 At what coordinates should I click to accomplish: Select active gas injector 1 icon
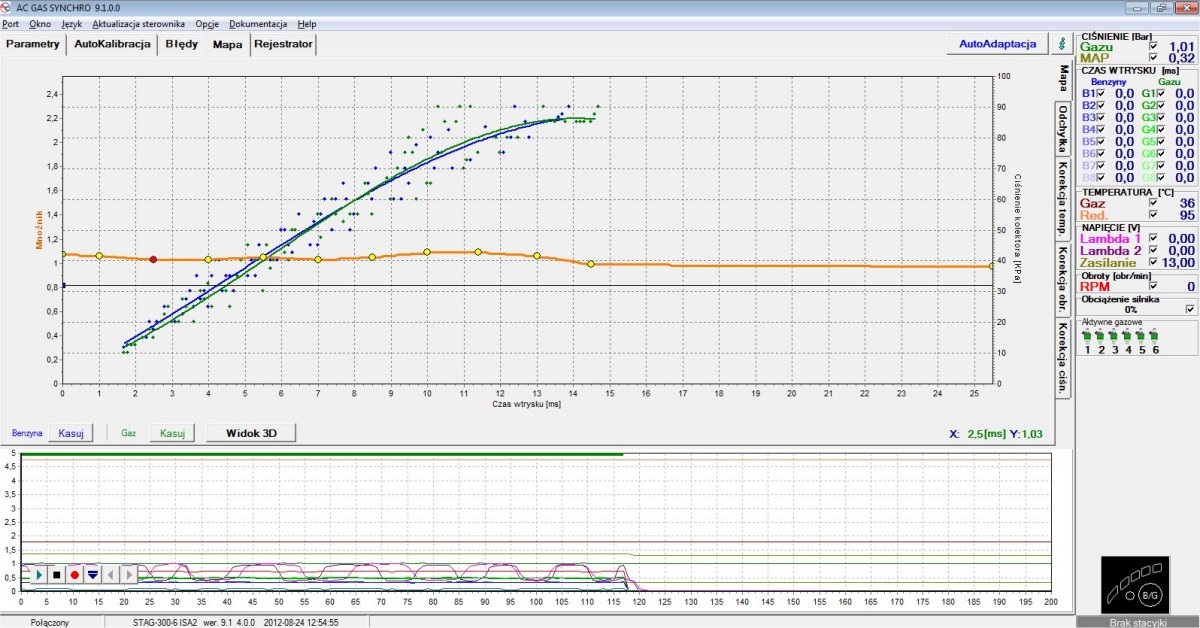[x=1087, y=337]
